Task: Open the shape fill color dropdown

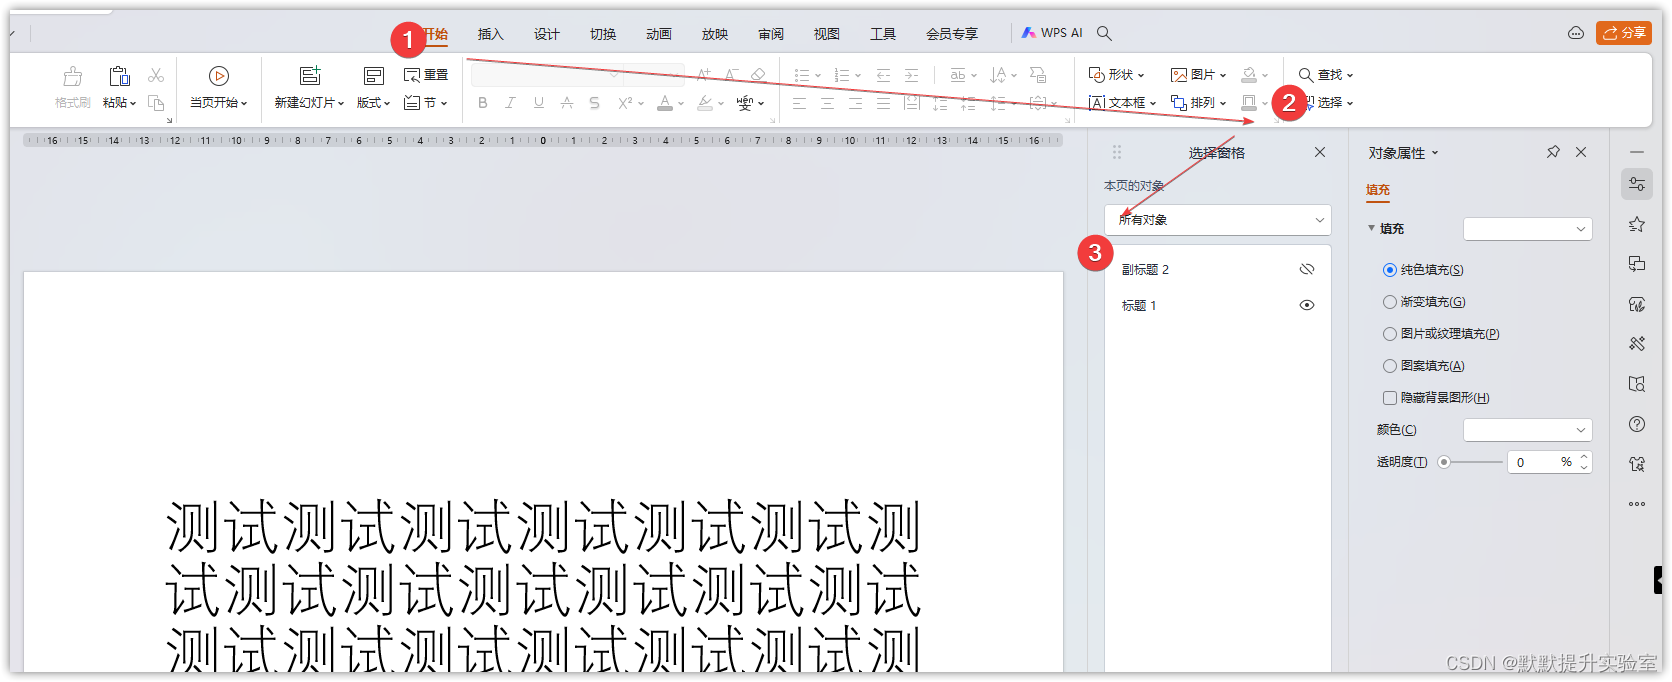Action: pyautogui.click(x=1265, y=75)
